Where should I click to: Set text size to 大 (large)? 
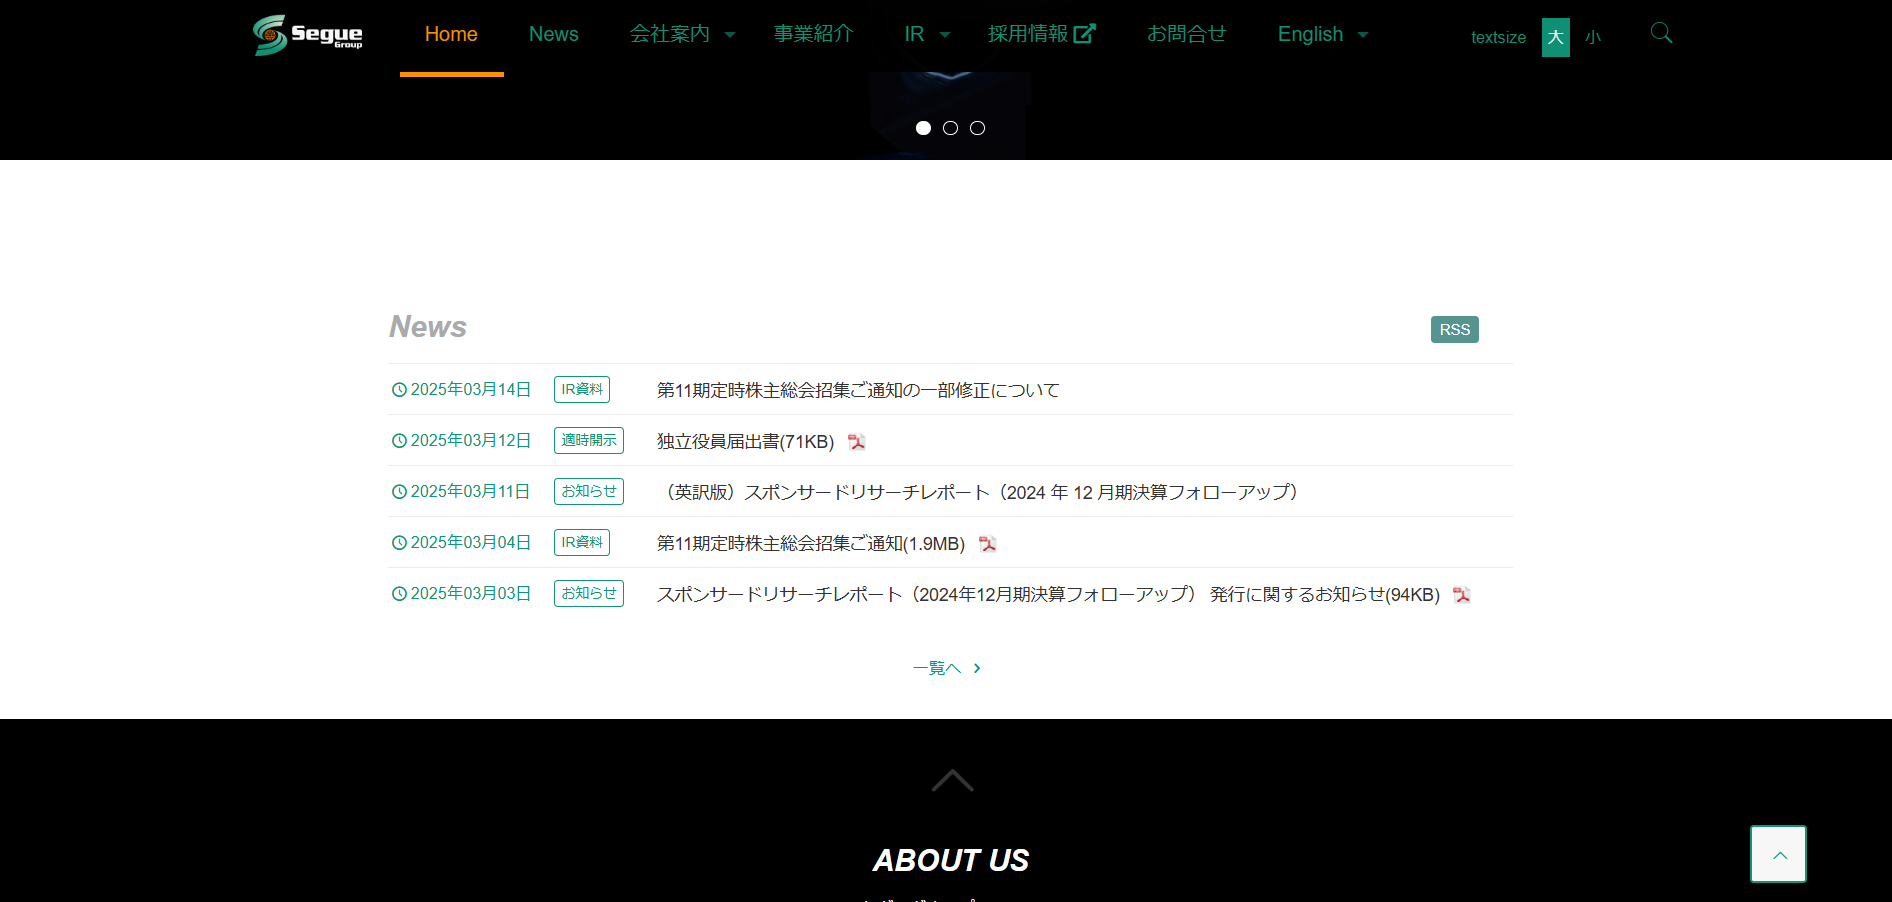pyautogui.click(x=1555, y=38)
